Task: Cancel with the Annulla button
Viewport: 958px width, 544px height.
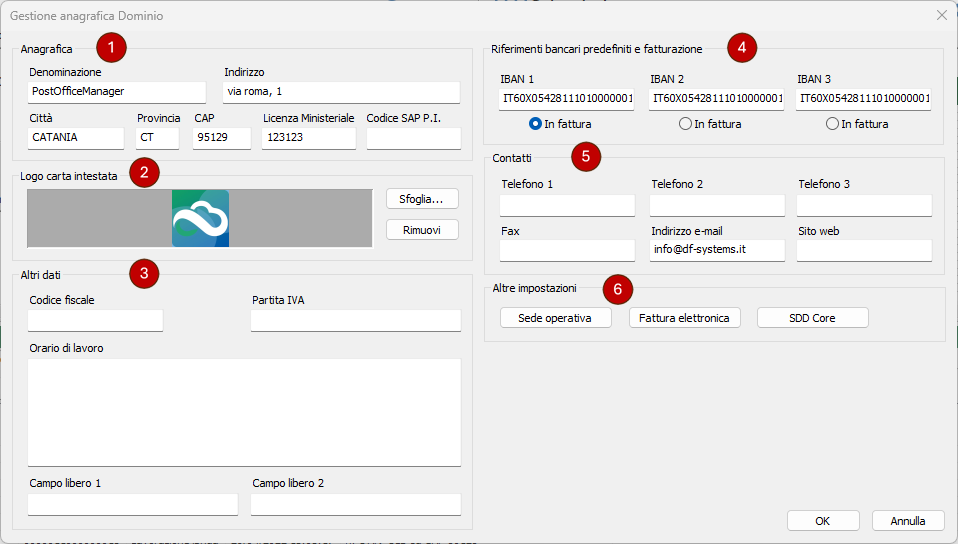Action: [908, 521]
